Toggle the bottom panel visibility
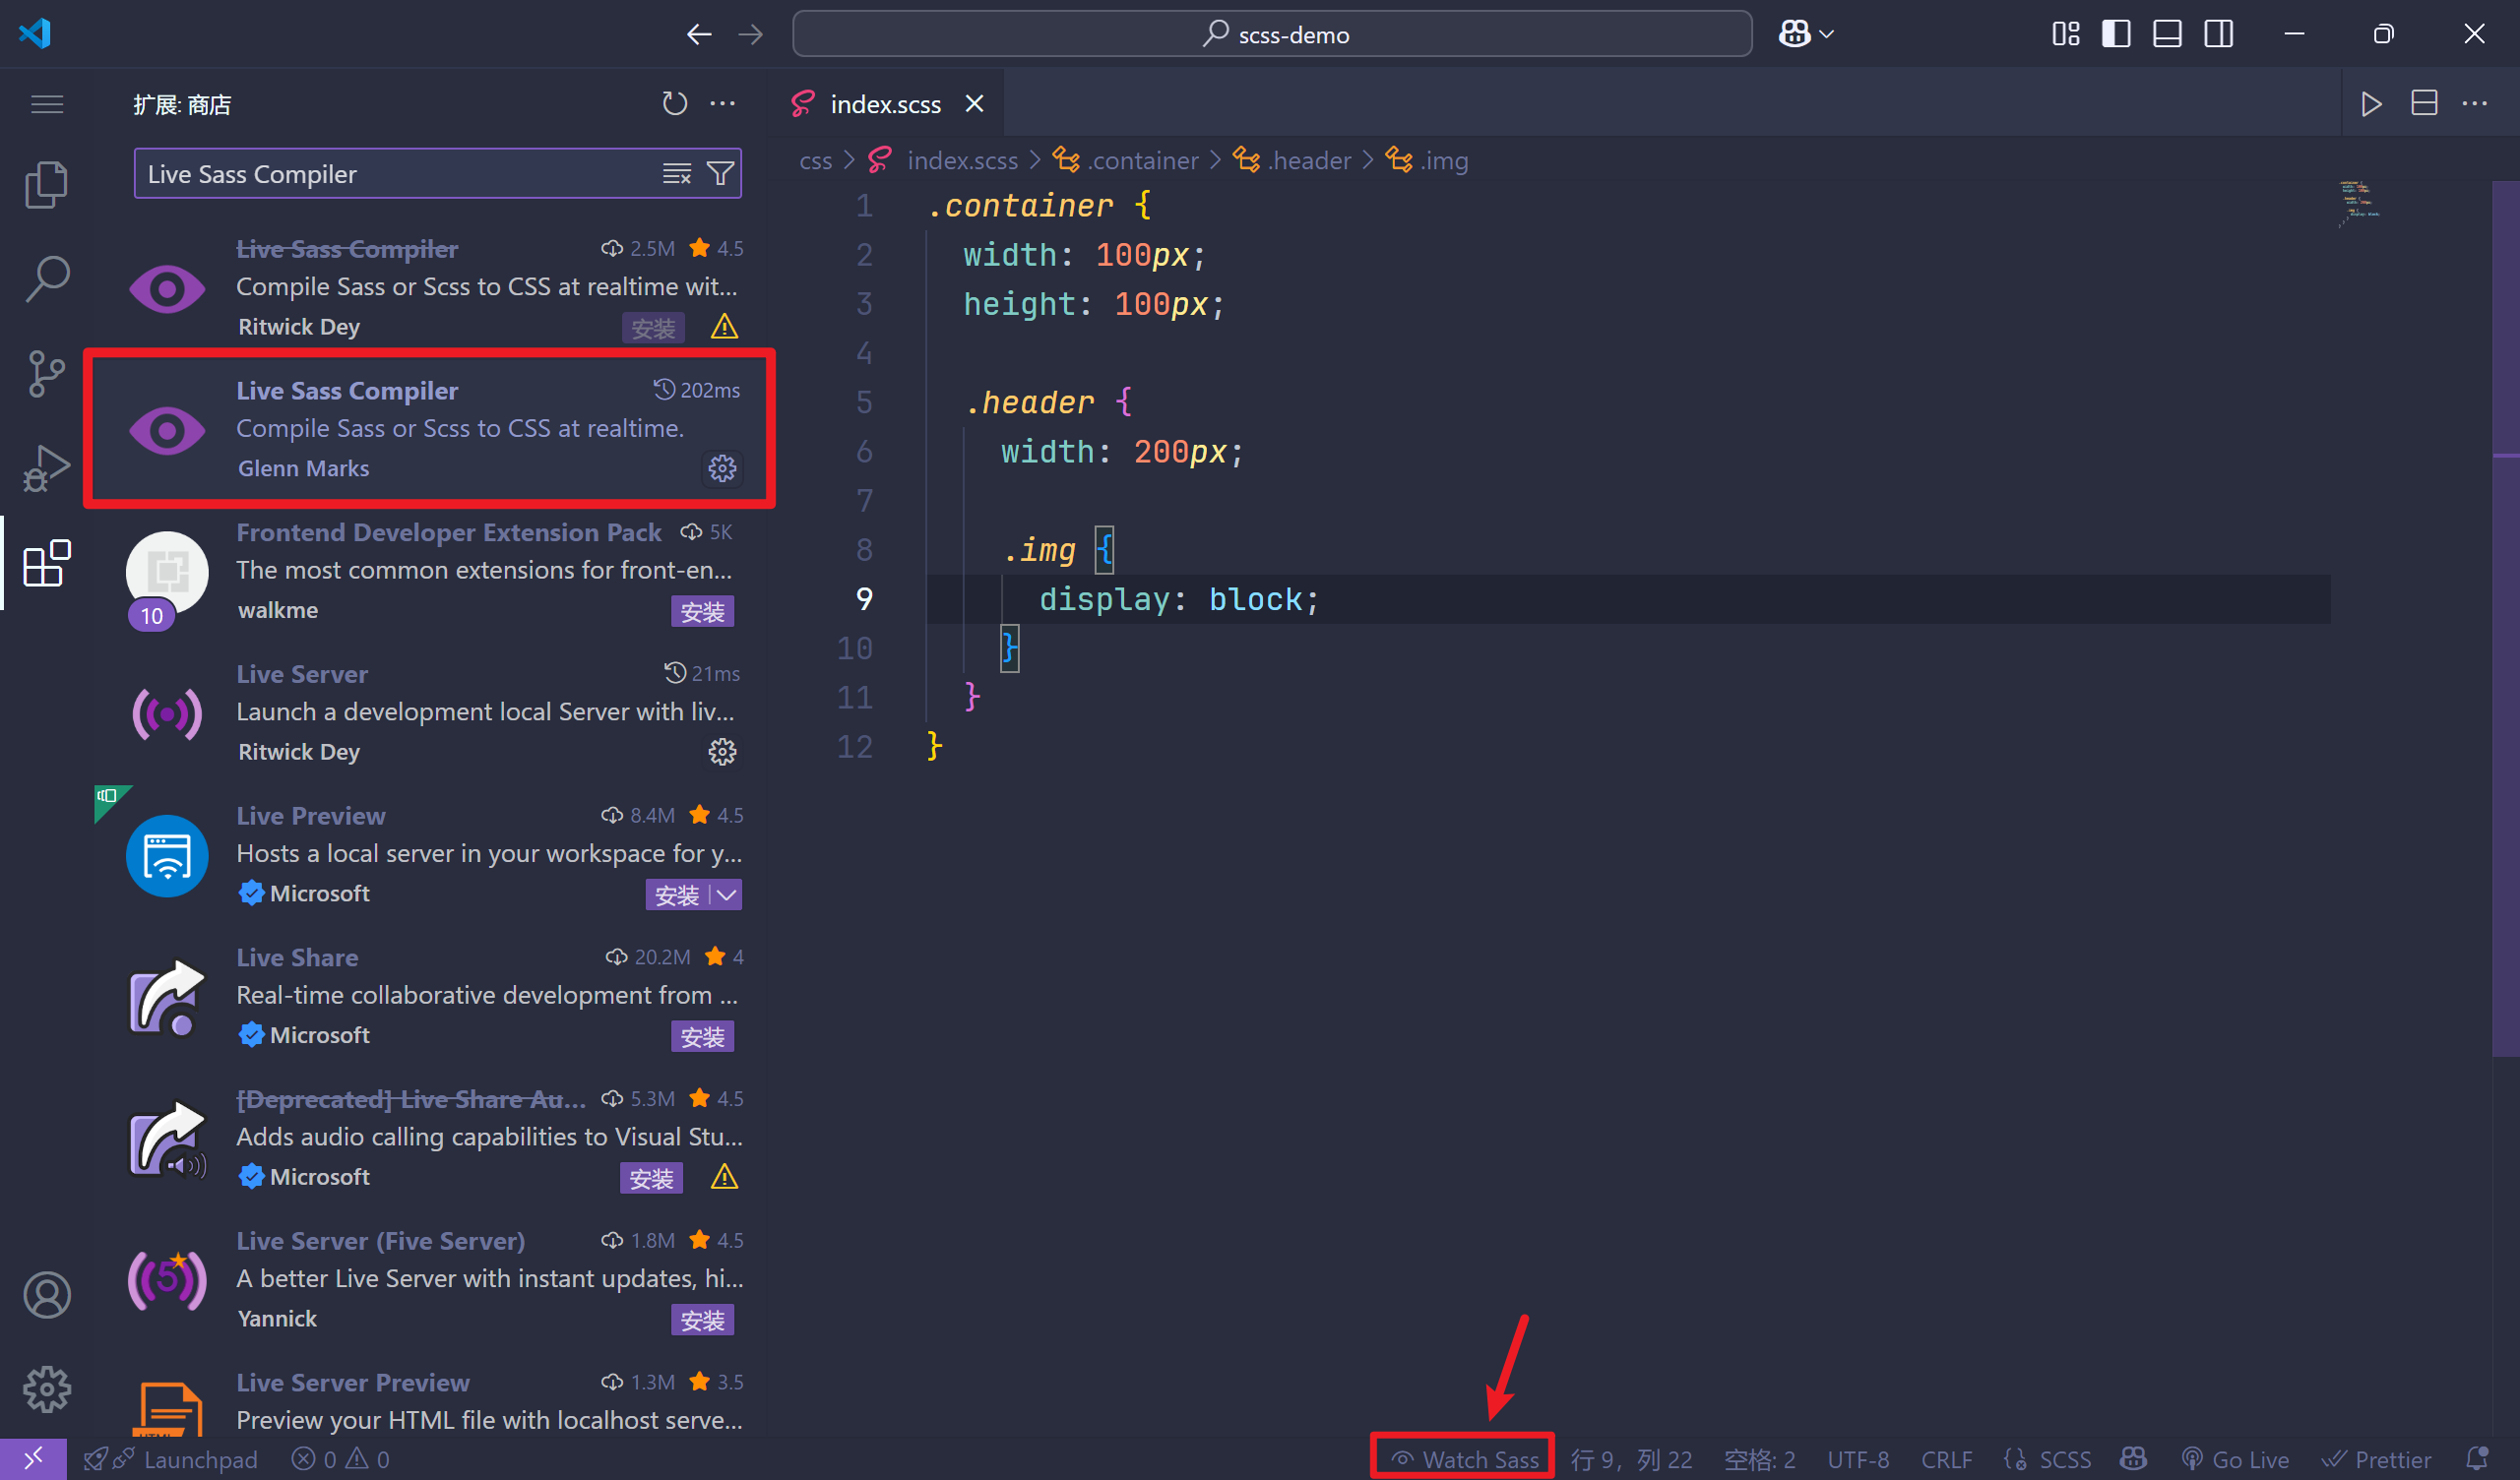Image resolution: width=2520 pixels, height=1480 pixels. 2167,34
